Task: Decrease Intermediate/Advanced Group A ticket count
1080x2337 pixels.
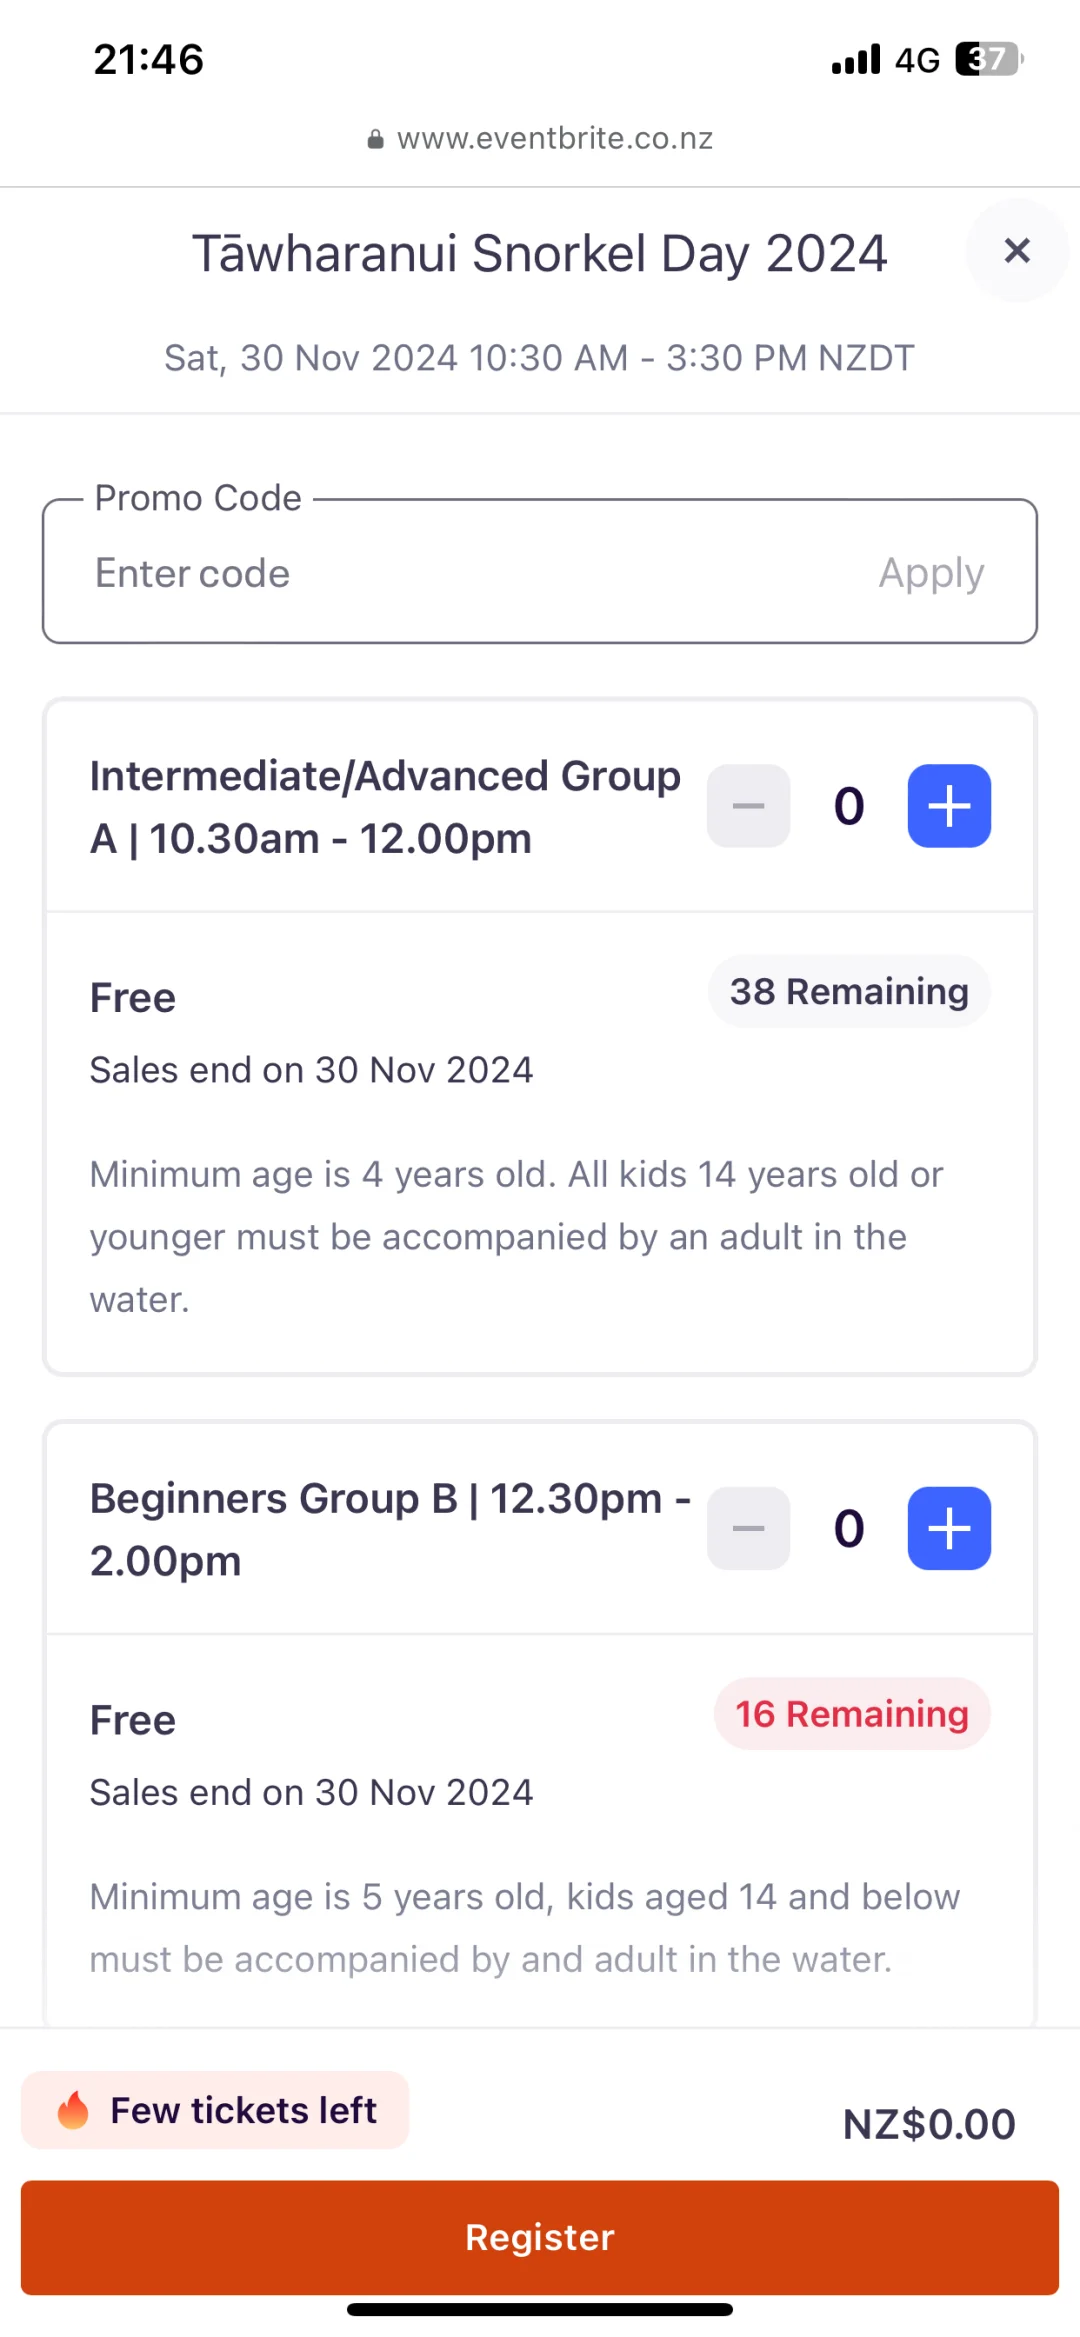Action: (x=748, y=806)
